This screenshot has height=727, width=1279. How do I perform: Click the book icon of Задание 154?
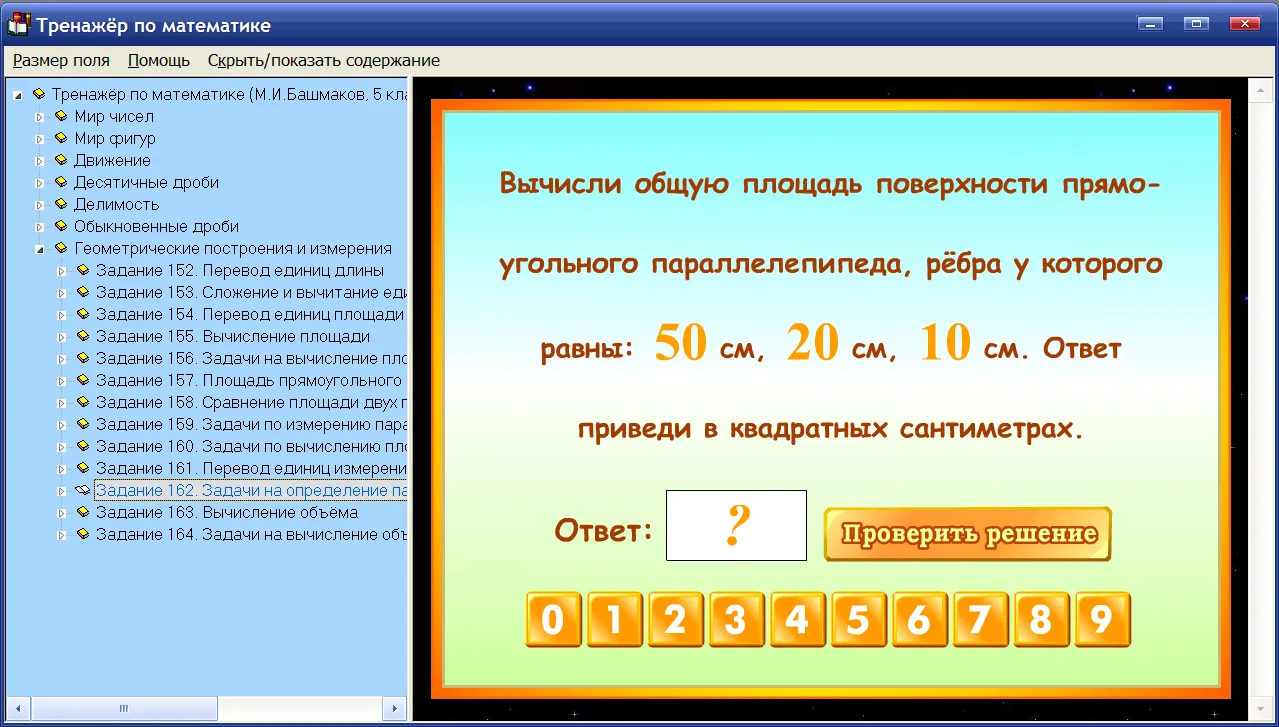pyautogui.click(x=82, y=314)
